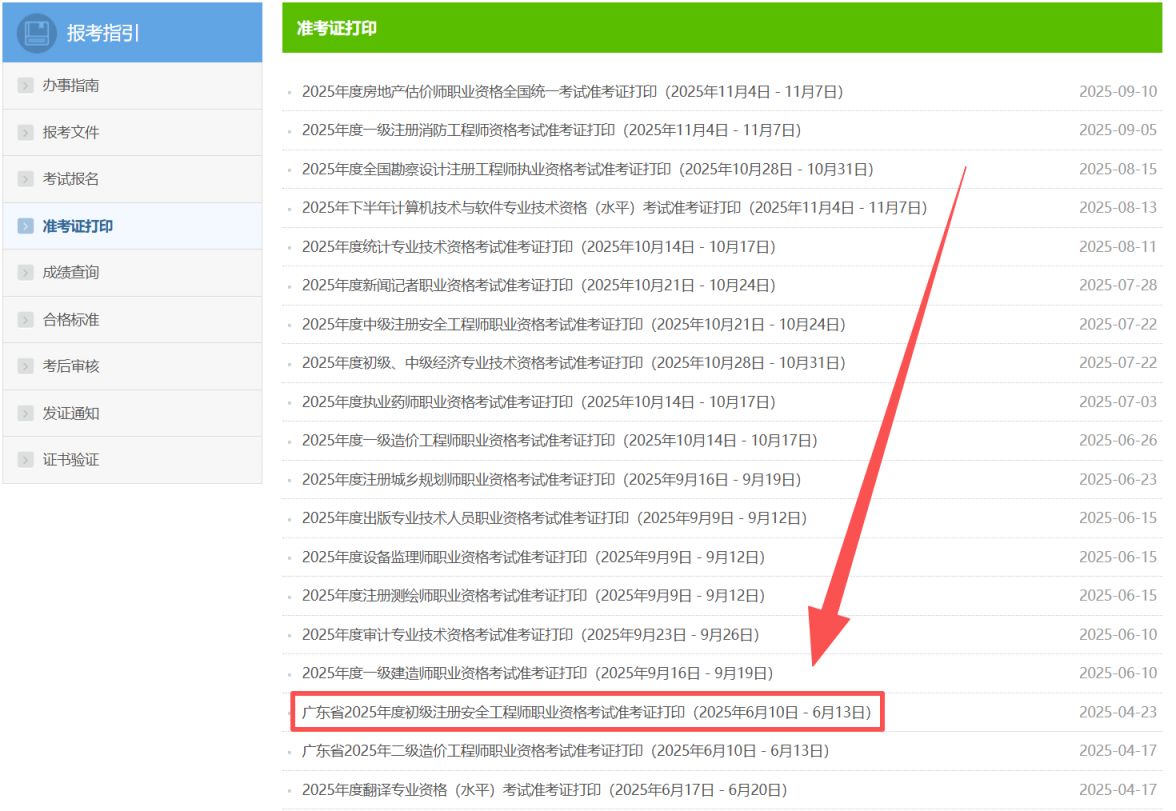Click arrow icon beside 报考文件

coord(26,133)
